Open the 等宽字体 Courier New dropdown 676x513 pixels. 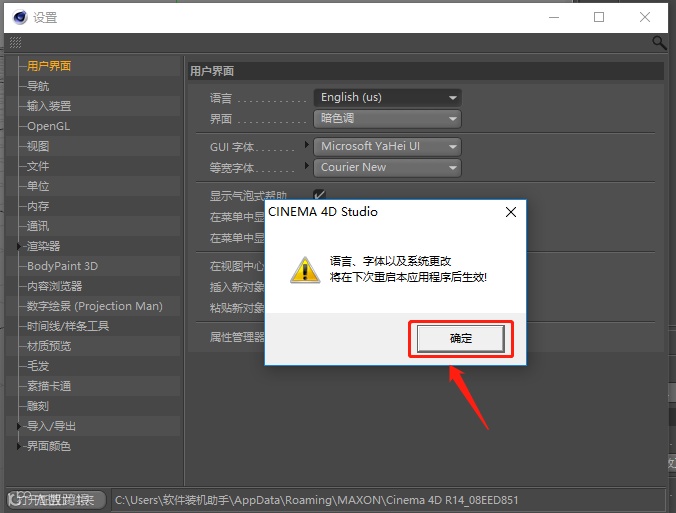388,167
